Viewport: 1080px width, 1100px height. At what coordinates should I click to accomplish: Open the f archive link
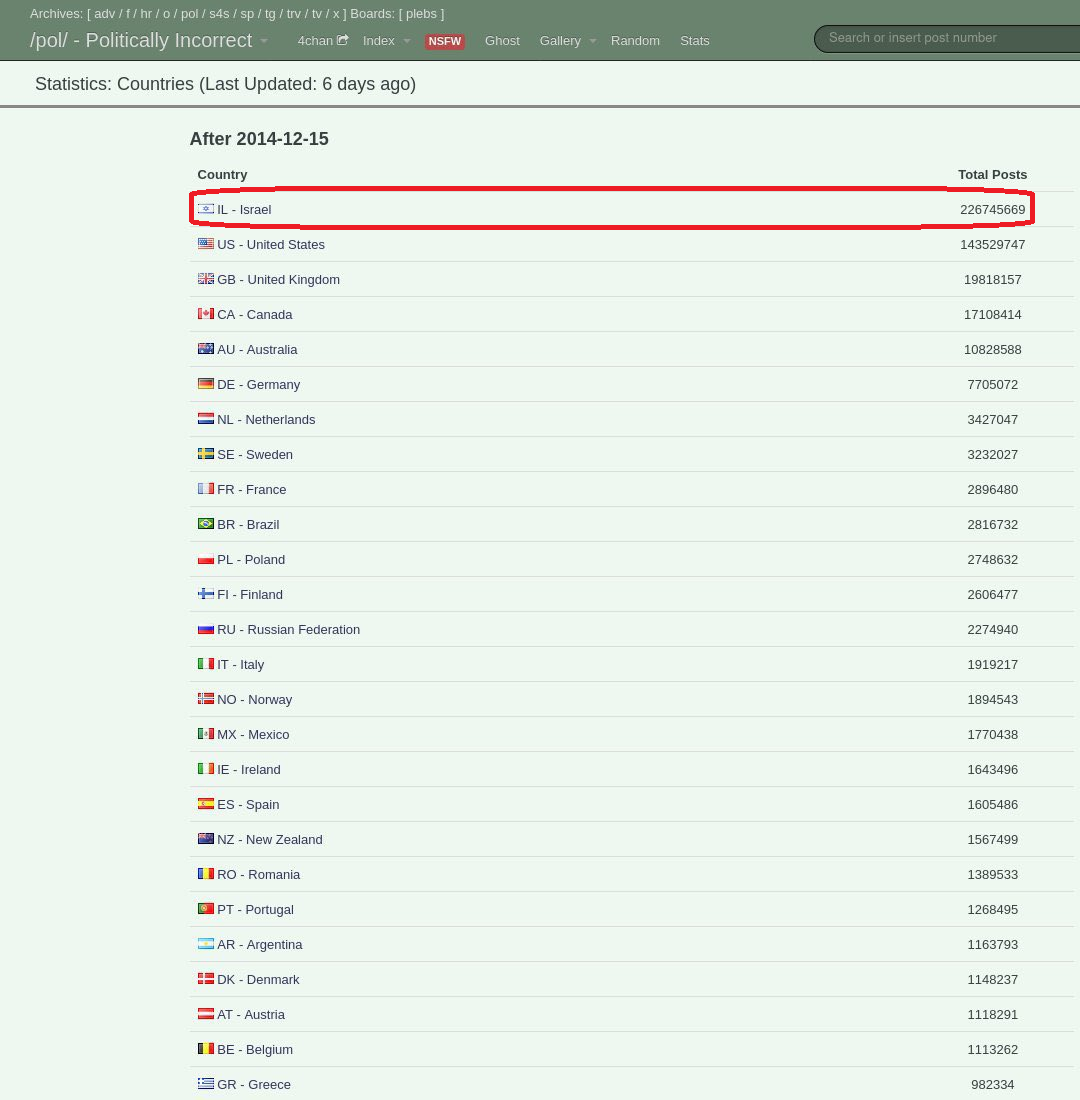pos(128,13)
